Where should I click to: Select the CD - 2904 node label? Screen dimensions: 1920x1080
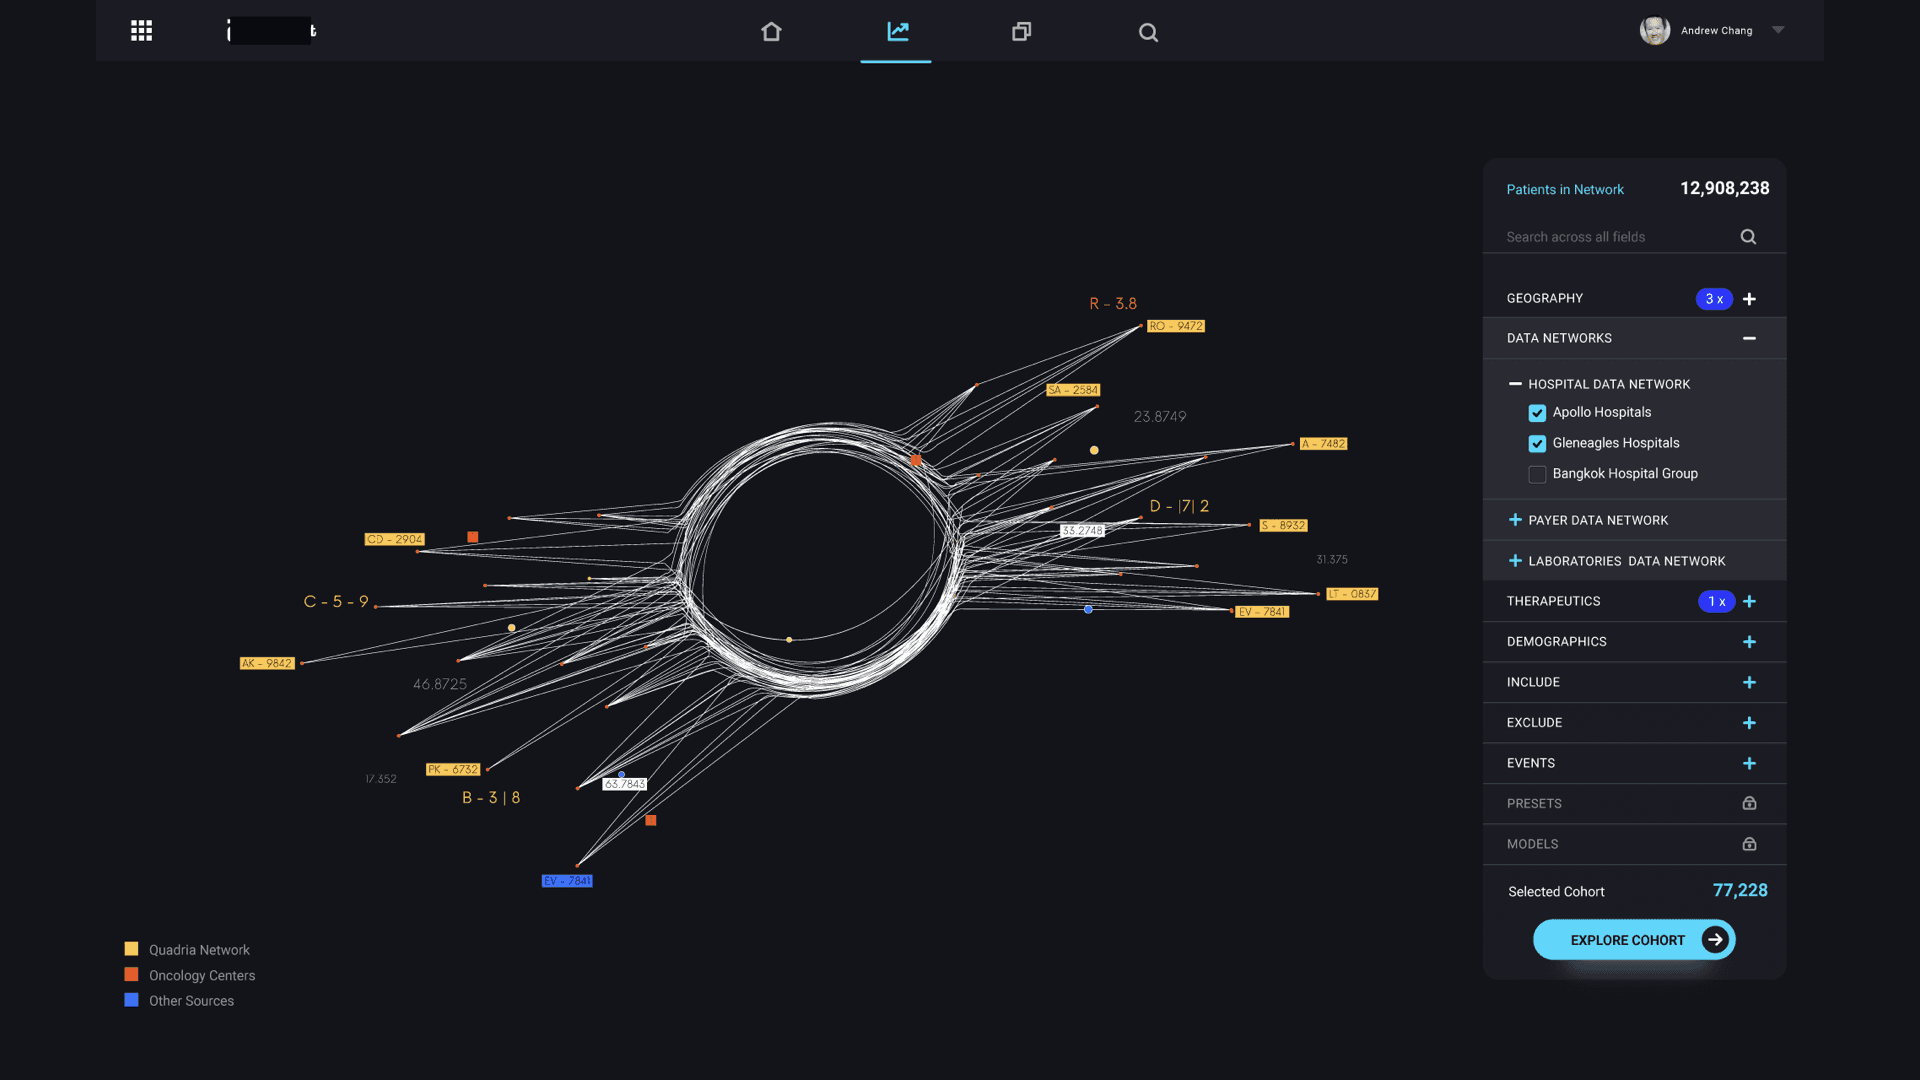click(395, 539)
